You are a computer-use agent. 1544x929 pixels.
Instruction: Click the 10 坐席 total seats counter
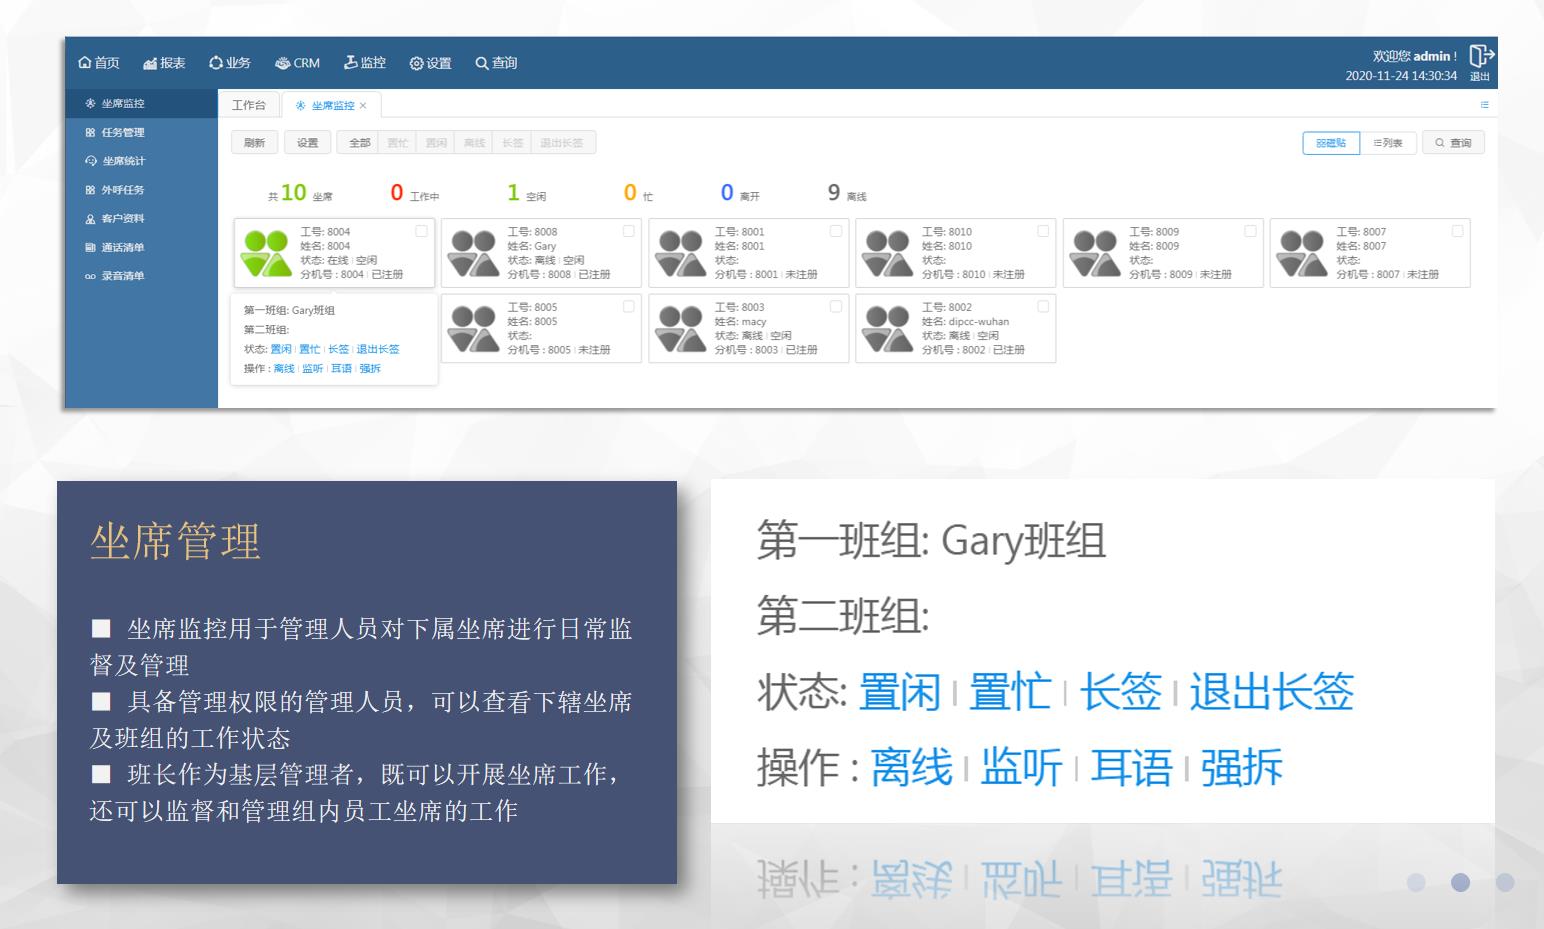coord(300,193)
